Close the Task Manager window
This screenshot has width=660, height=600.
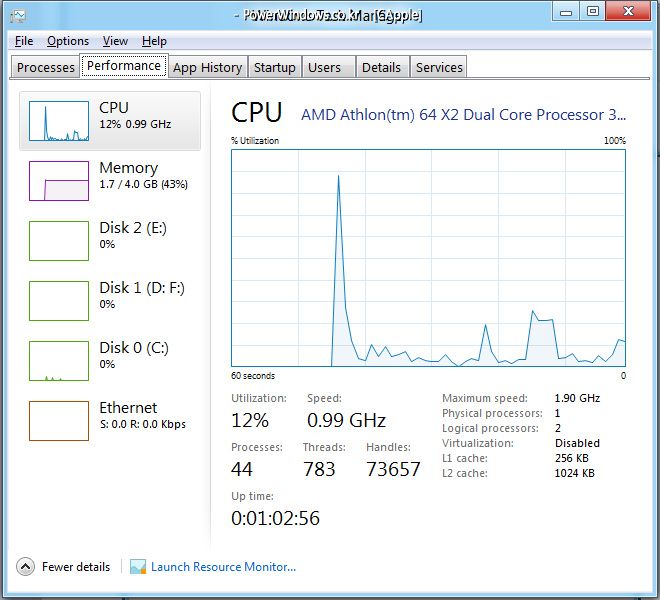[629, 11]
